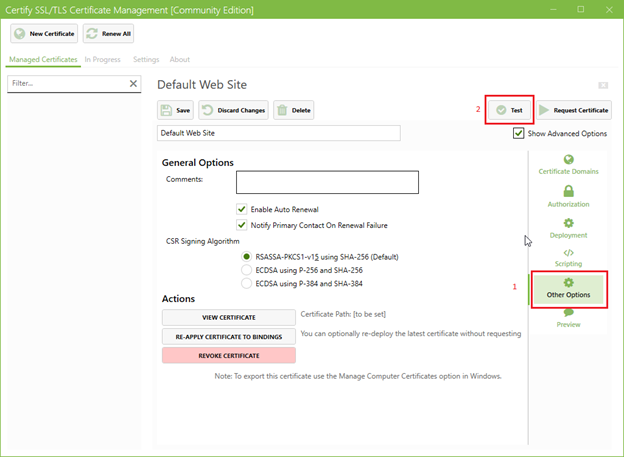The image size is (624, 457).
Task: Click the Default Web Site title heading
Action: pos(202,85)
